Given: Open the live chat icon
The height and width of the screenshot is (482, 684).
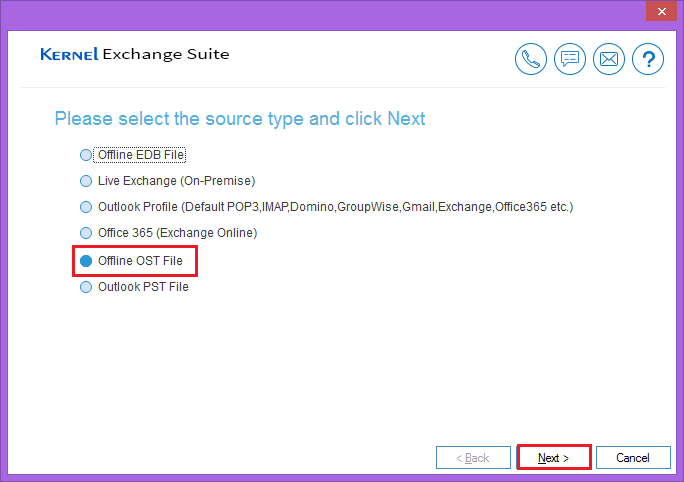Looking at the screenshot, I should click(570, 59).
